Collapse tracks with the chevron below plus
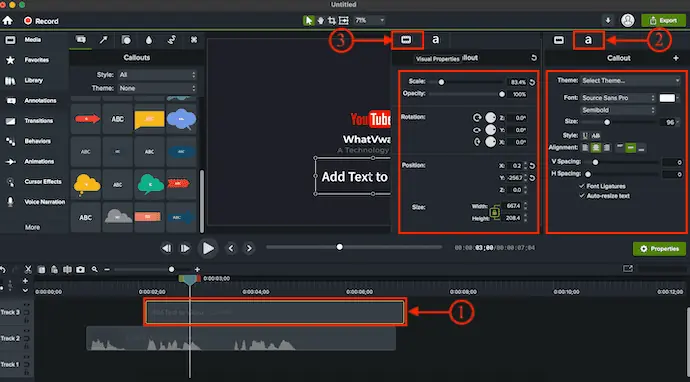 (x=25, y=290)
